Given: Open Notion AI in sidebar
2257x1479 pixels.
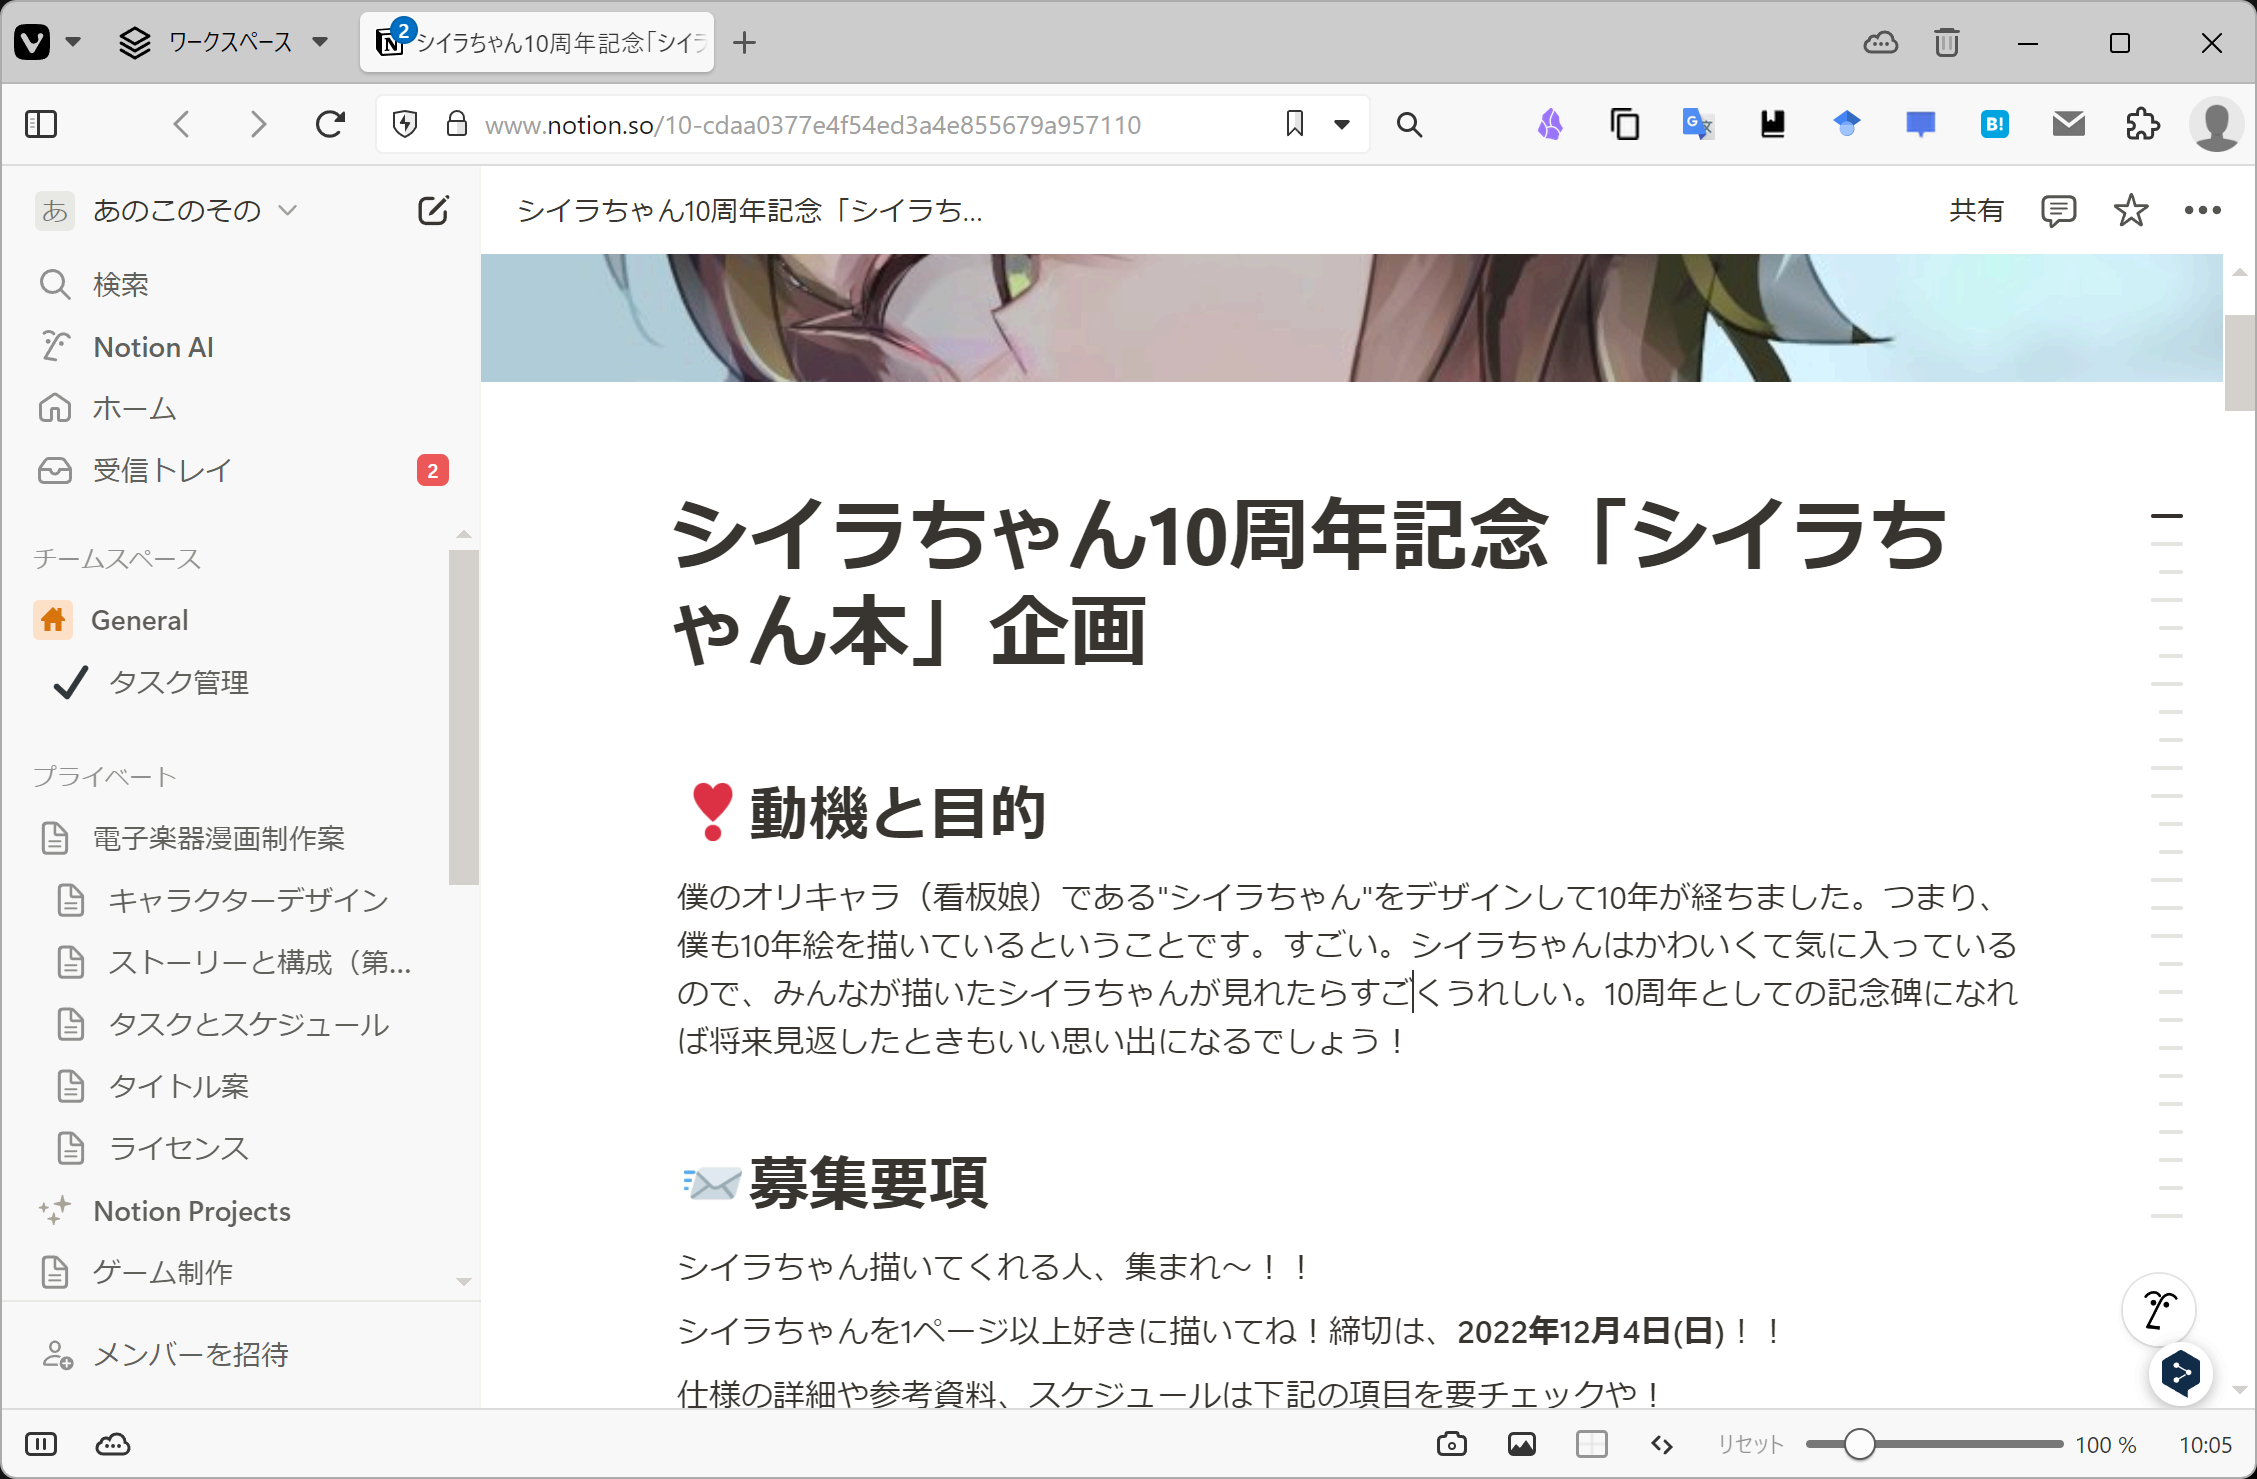Looking at the screenshot, I should [x=240, y=346].
